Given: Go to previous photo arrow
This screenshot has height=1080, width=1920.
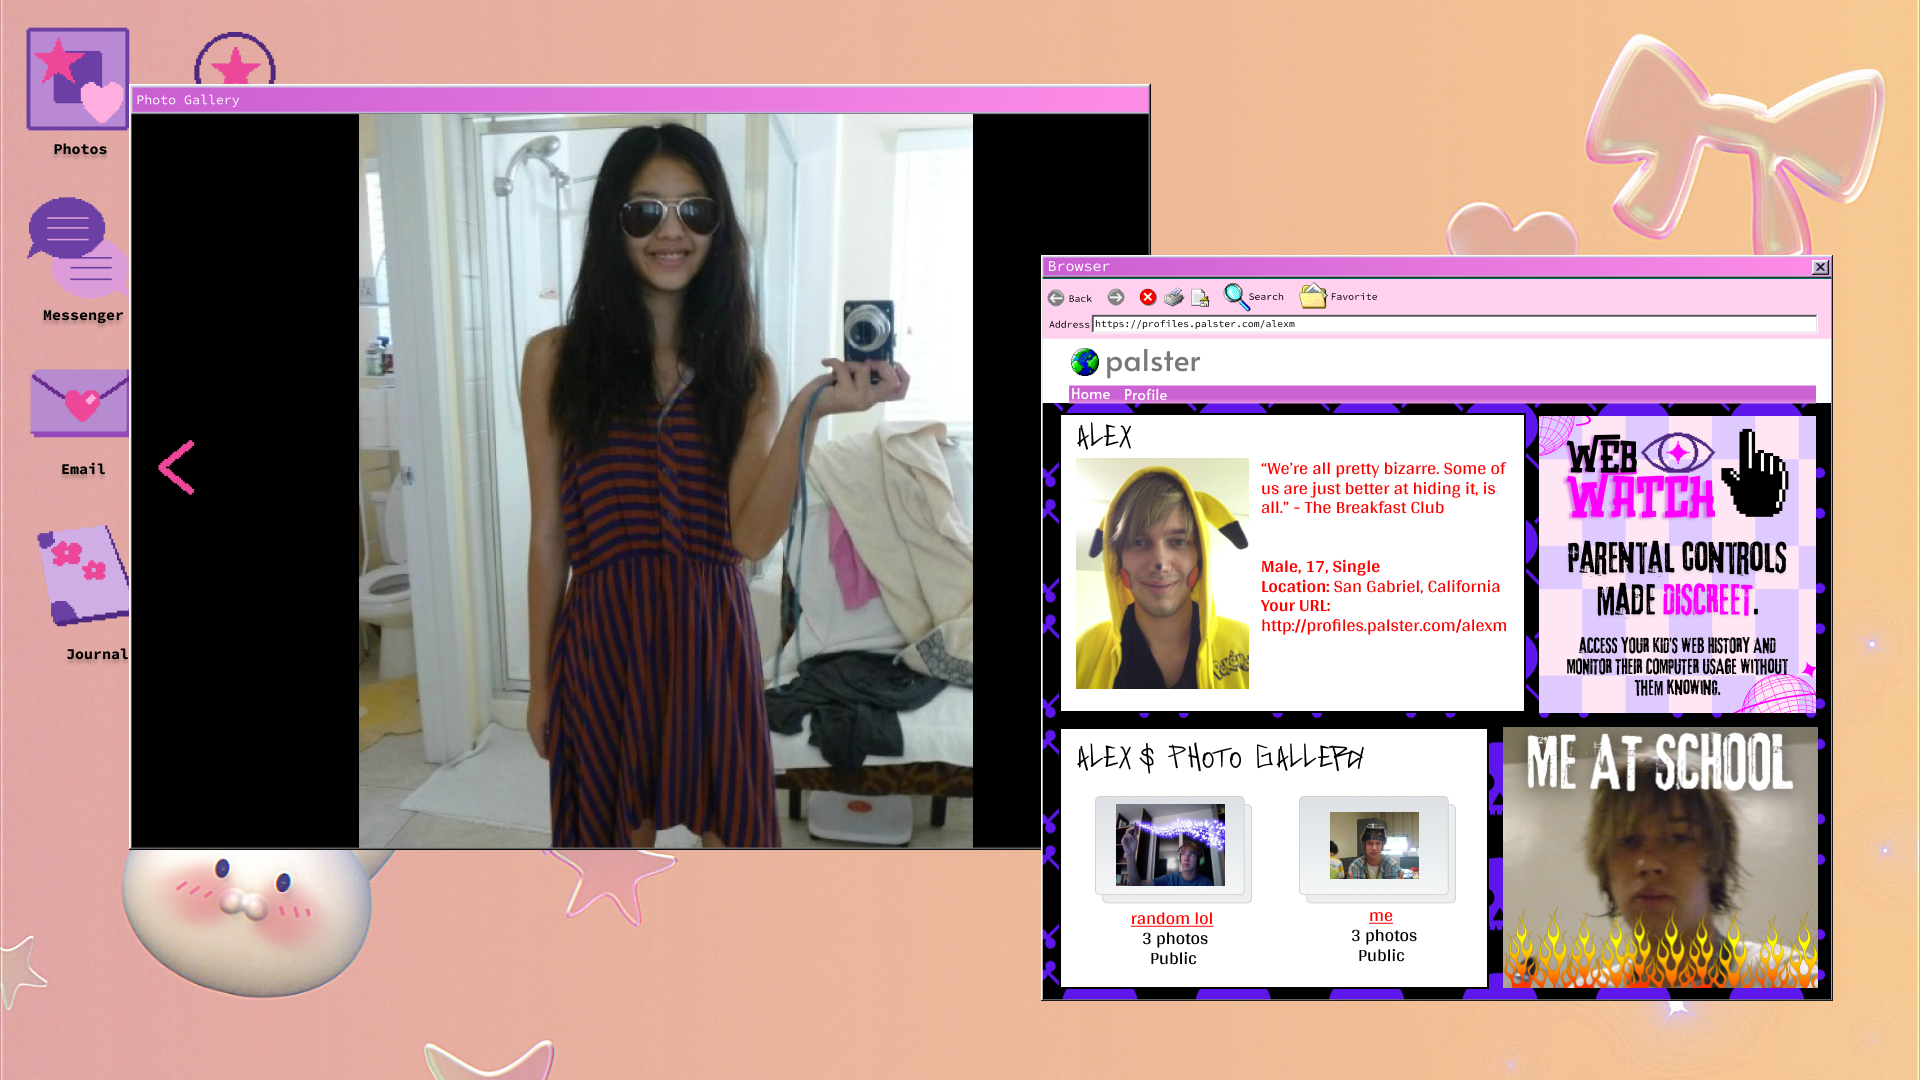Looking at the screenshot, I should (177, 467).
